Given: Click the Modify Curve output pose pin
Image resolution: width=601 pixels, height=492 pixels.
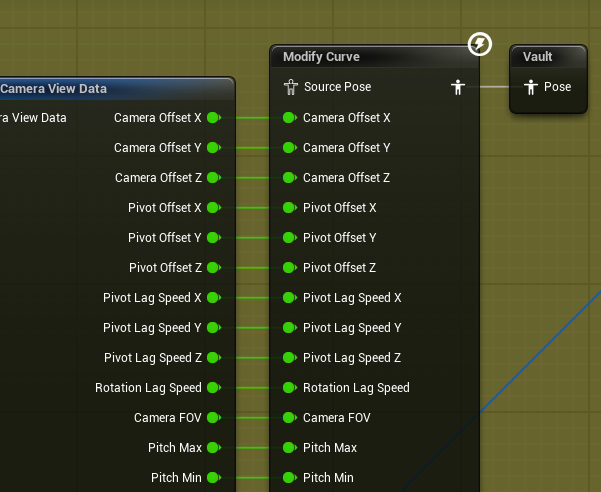Looking at the screenshot, I should [x=458, y=87].
